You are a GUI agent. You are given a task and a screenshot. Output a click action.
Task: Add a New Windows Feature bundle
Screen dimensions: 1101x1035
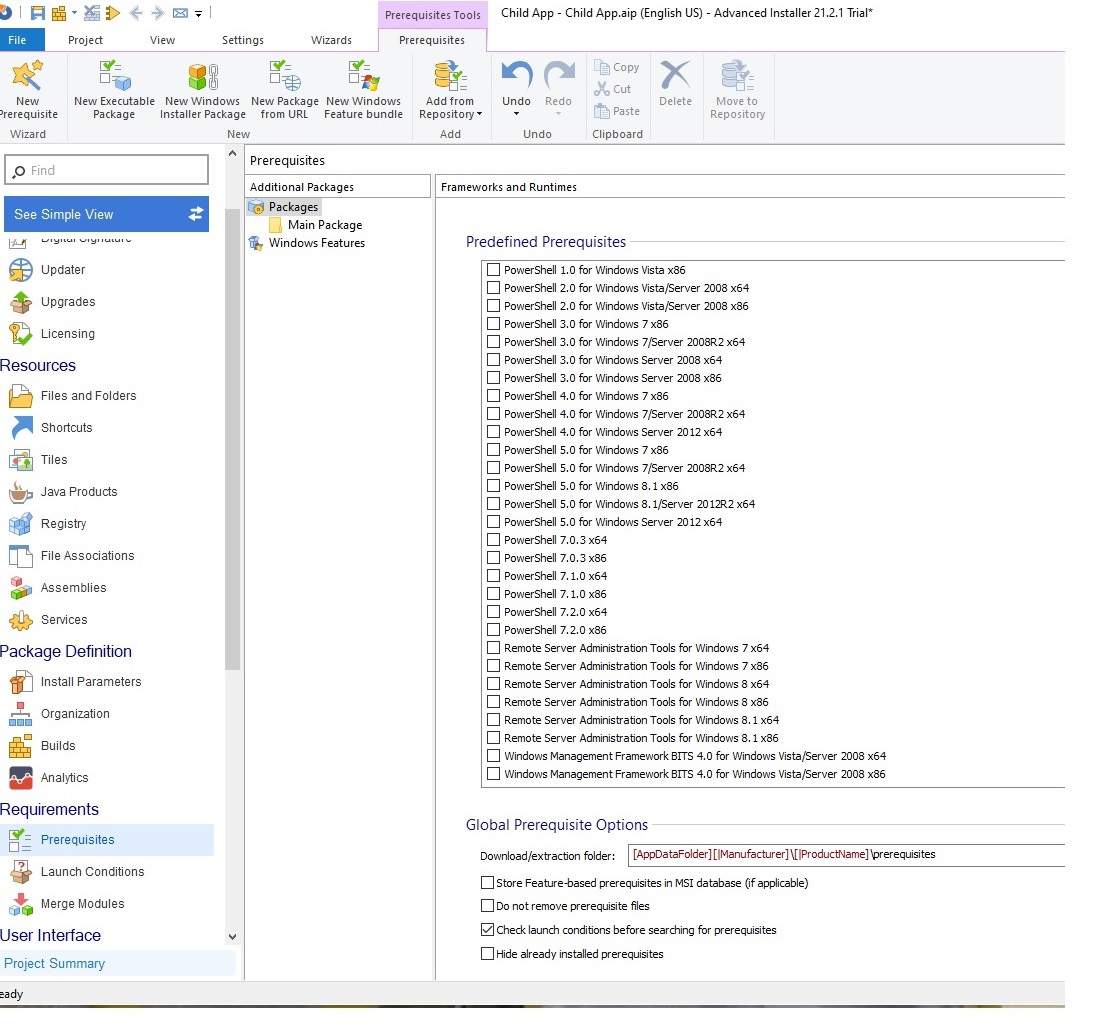click(363, 90)
